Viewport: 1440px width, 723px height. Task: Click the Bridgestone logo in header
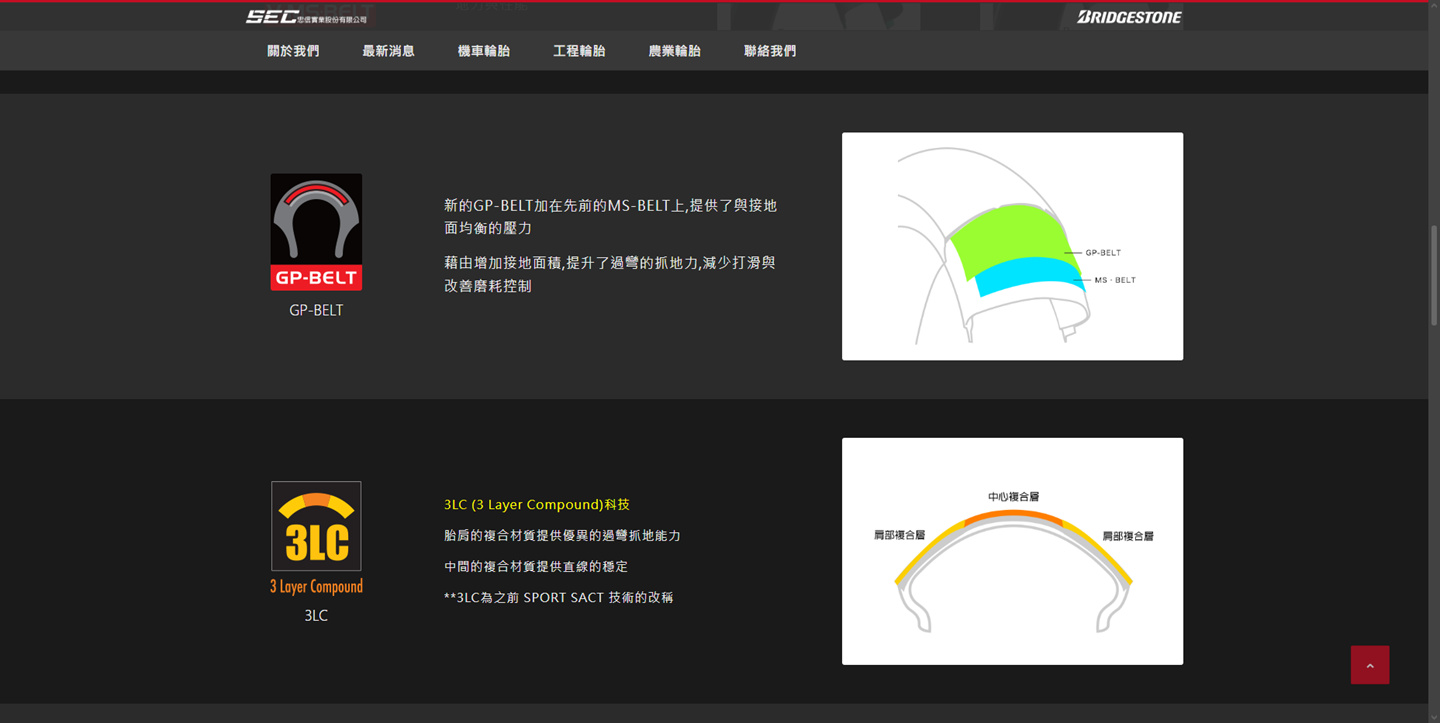1129,17
